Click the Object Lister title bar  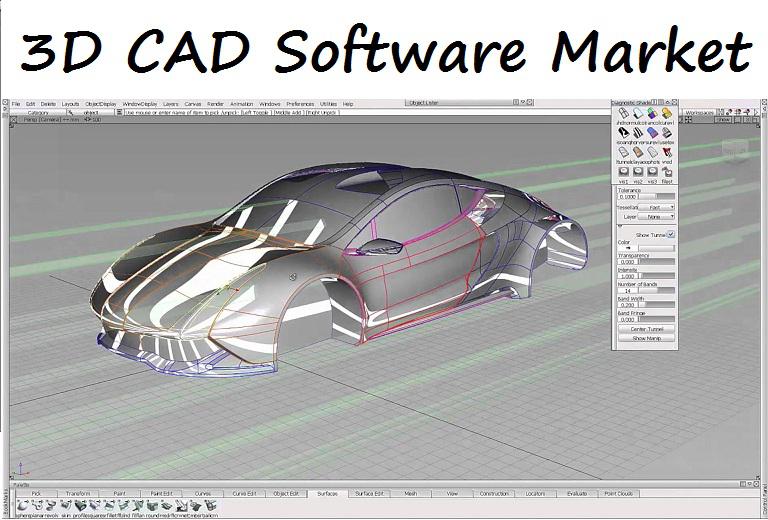tap(469, 103)
